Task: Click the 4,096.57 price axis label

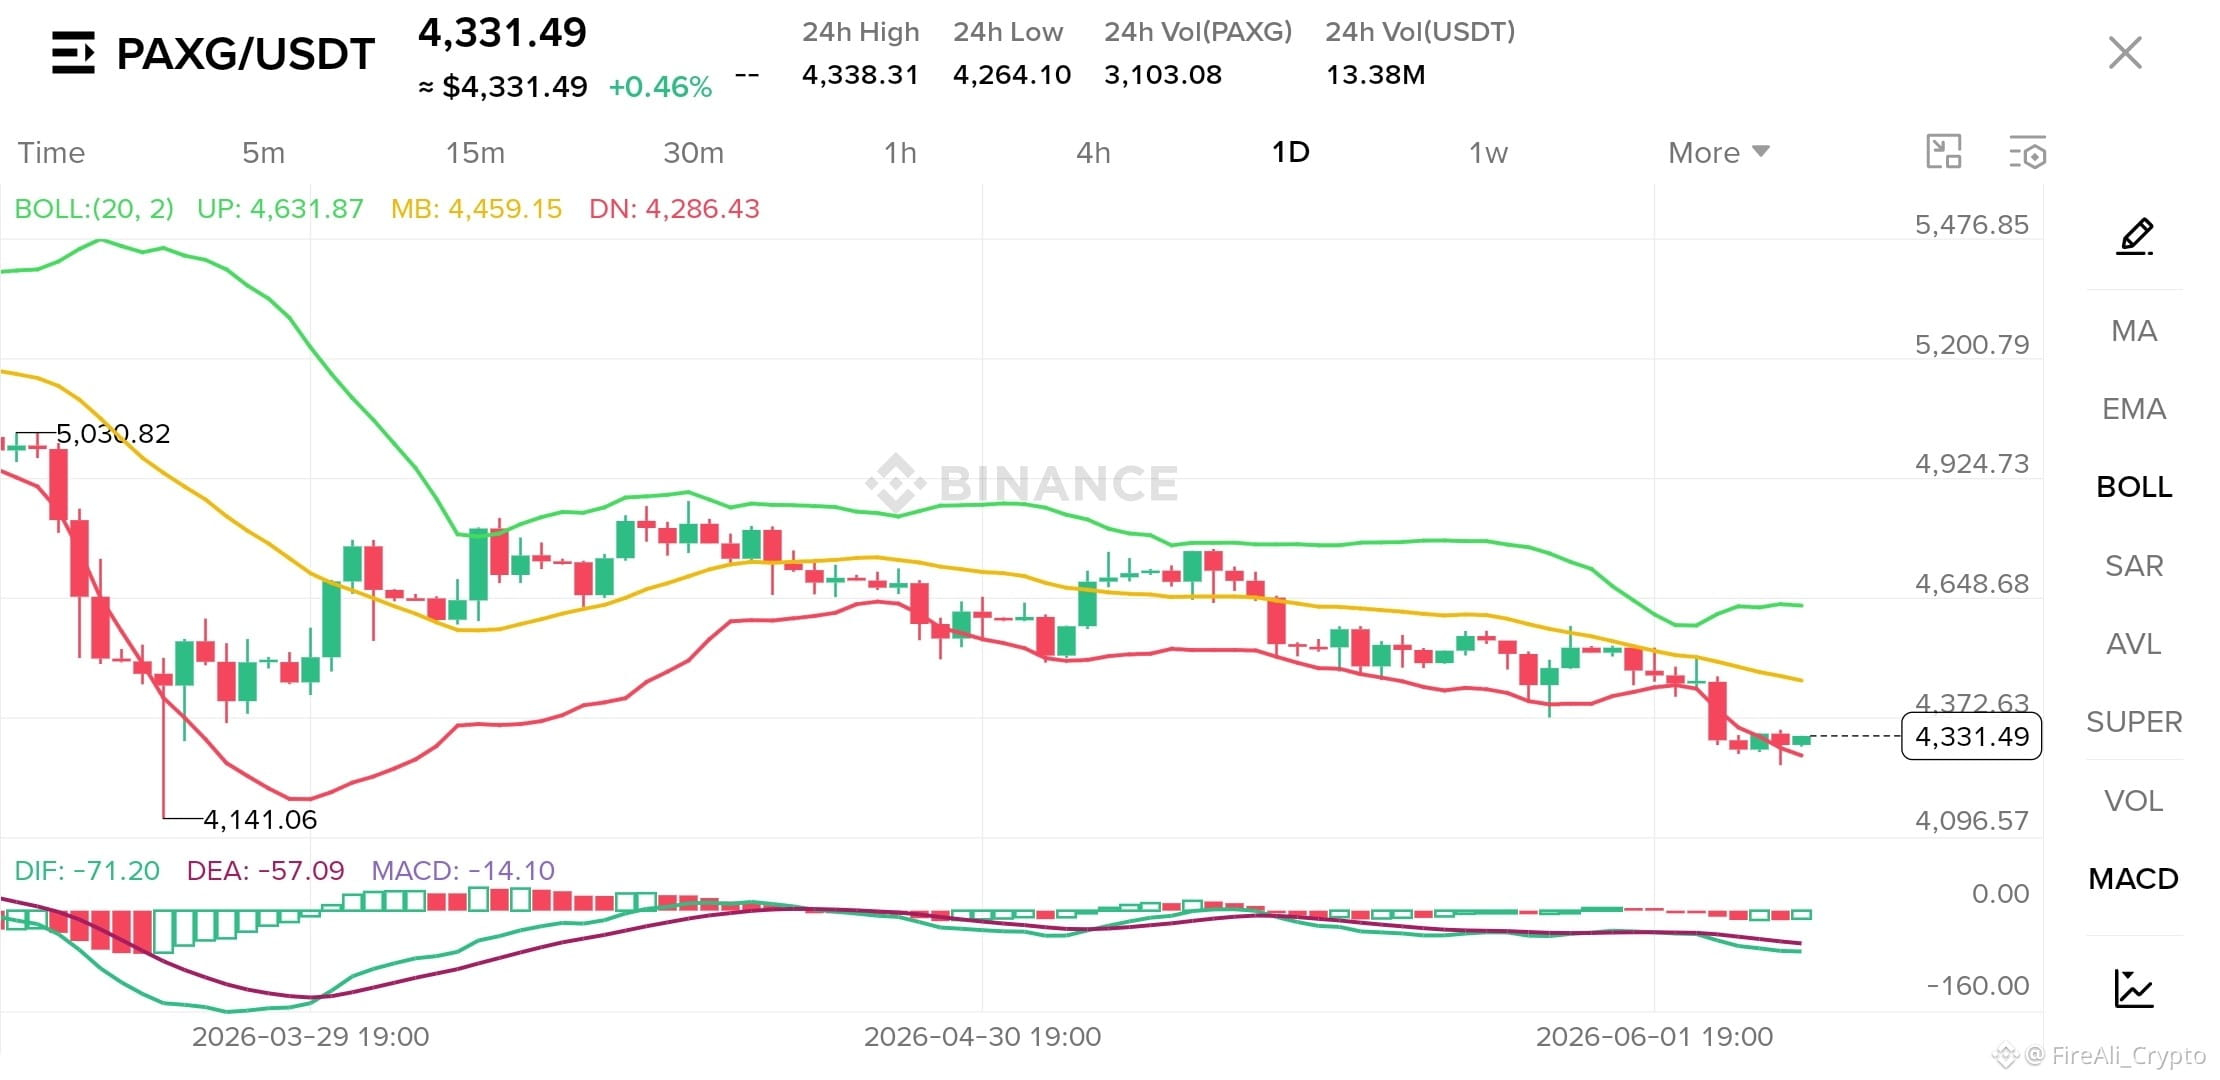Action: pos(1972,821)
